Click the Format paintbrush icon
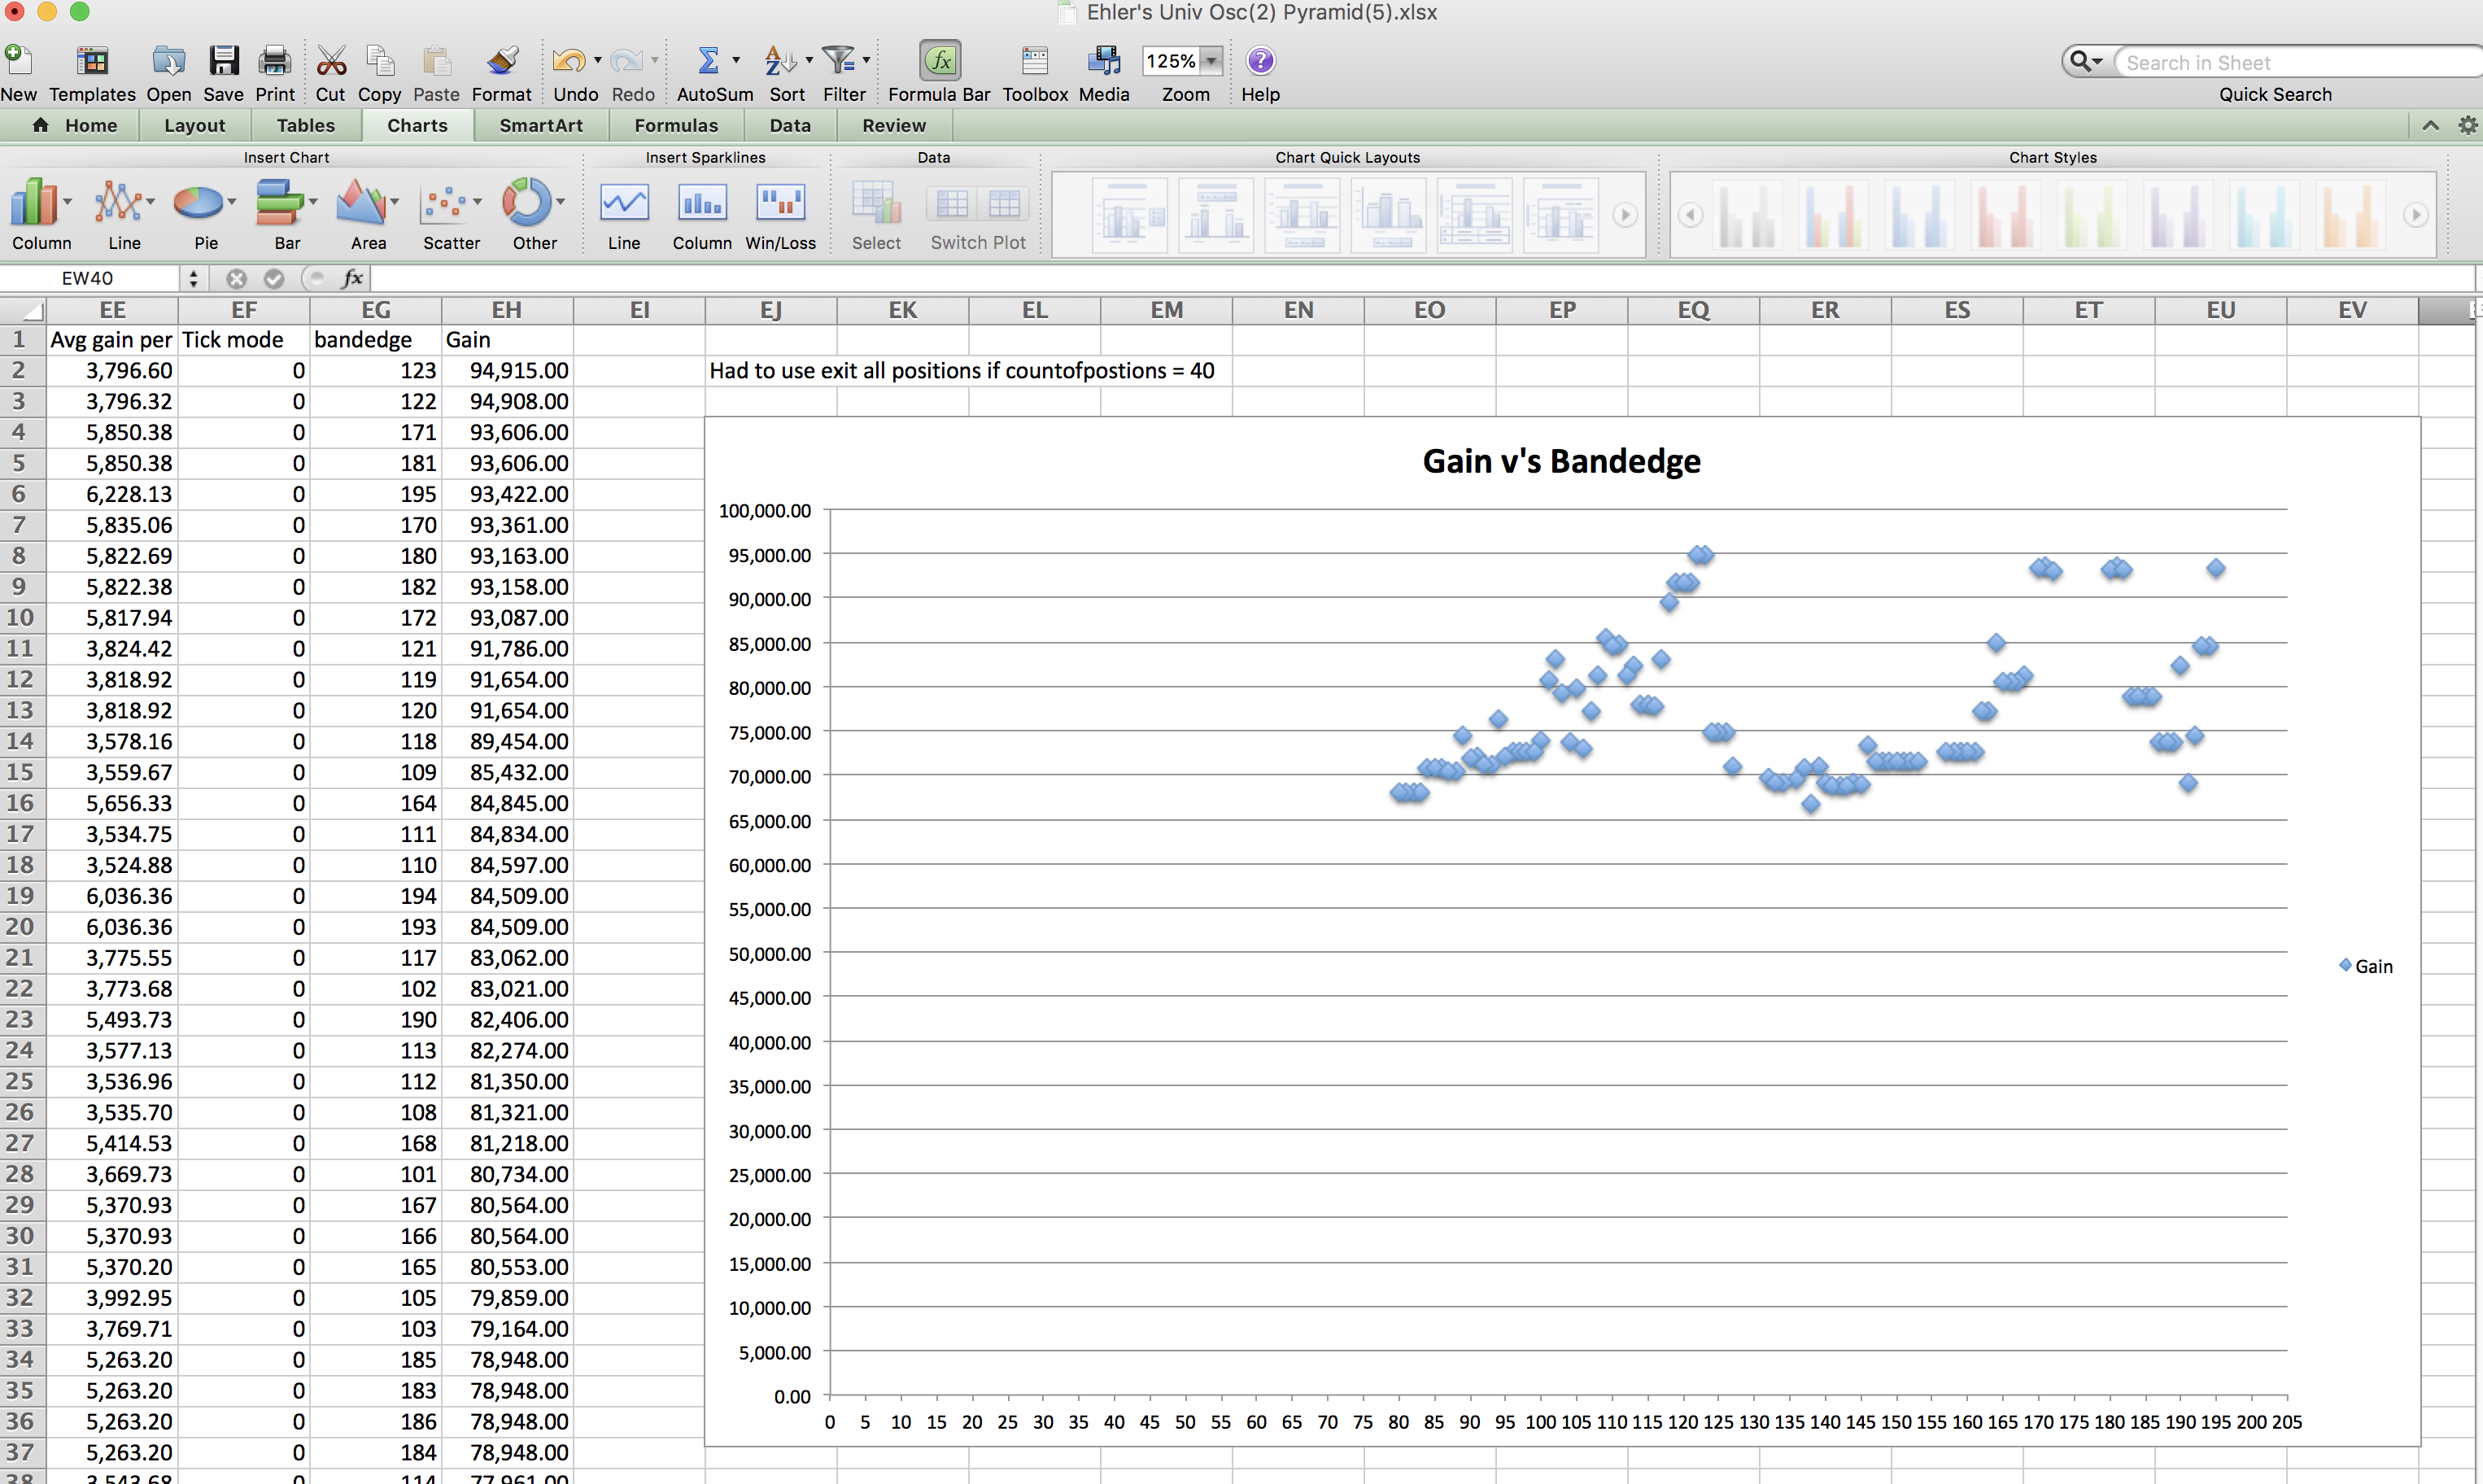Image resolution: width=2483 pixels, height=1484 pixels. click(502, 62)
